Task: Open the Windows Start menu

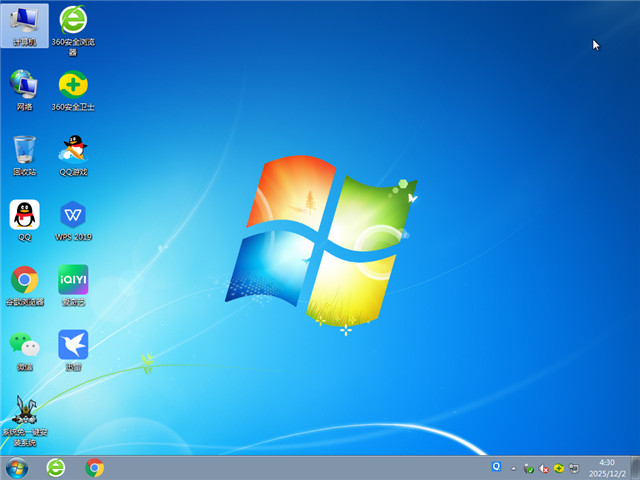Action: (x=17, y=467)
